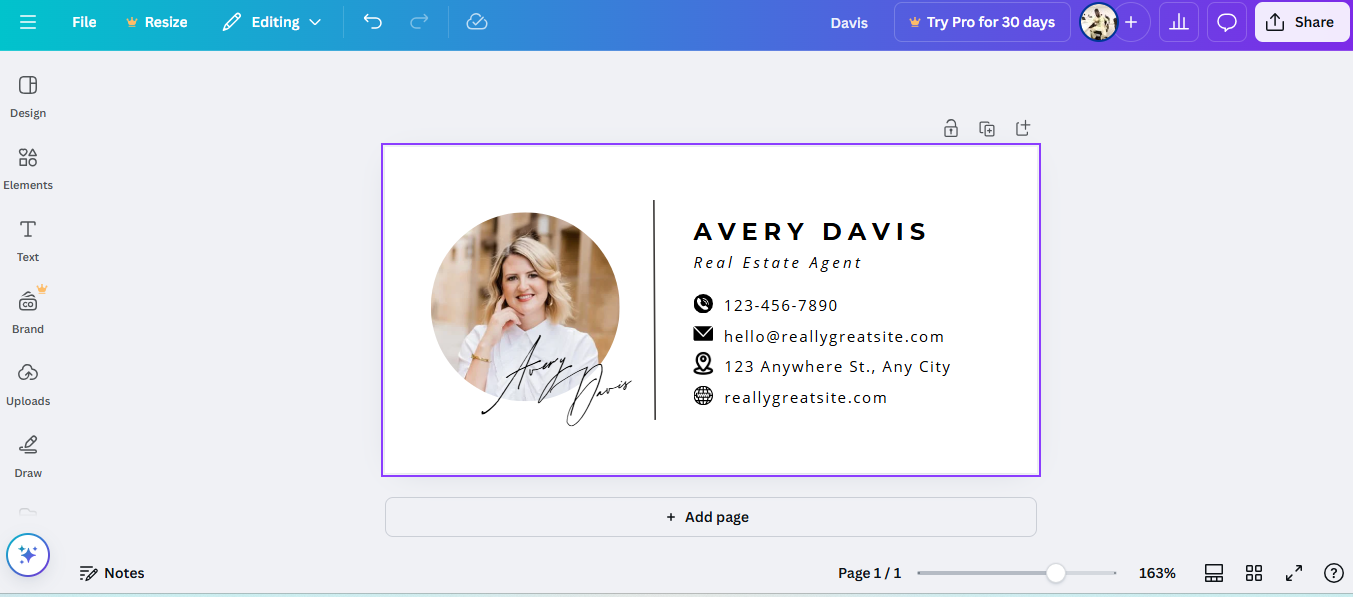Expand the Editing mode dropdown
The height and width of the screenshot is (597, 1353).
click(x=272, y=22)
